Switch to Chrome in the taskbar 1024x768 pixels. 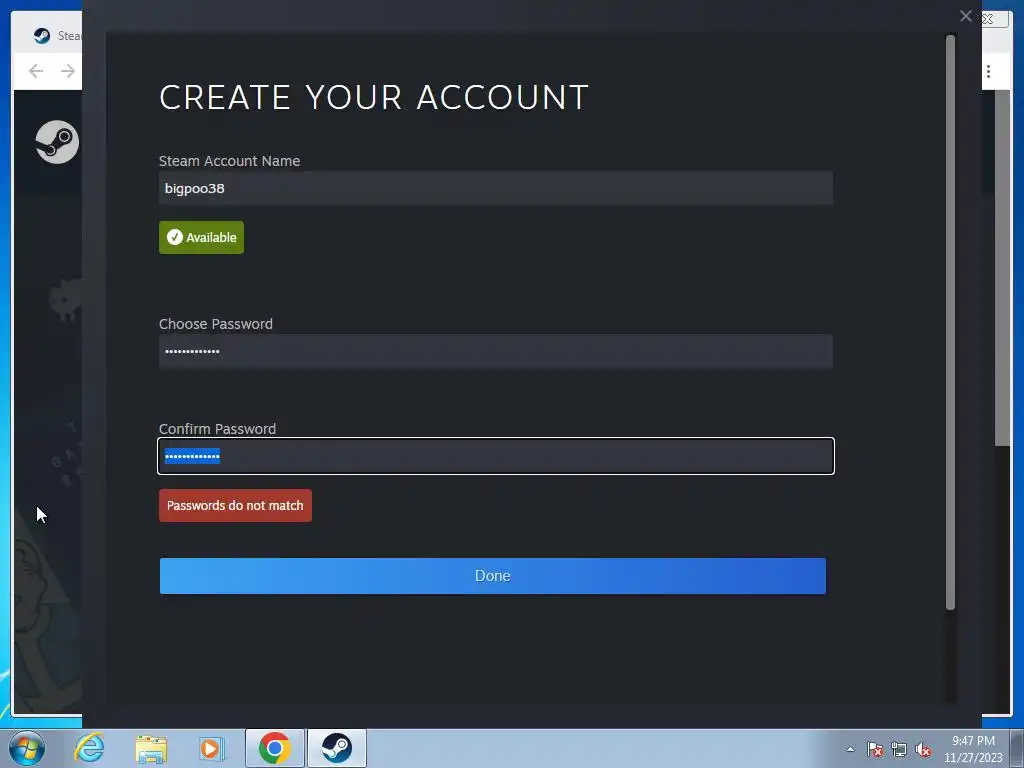tap(275, 748)
